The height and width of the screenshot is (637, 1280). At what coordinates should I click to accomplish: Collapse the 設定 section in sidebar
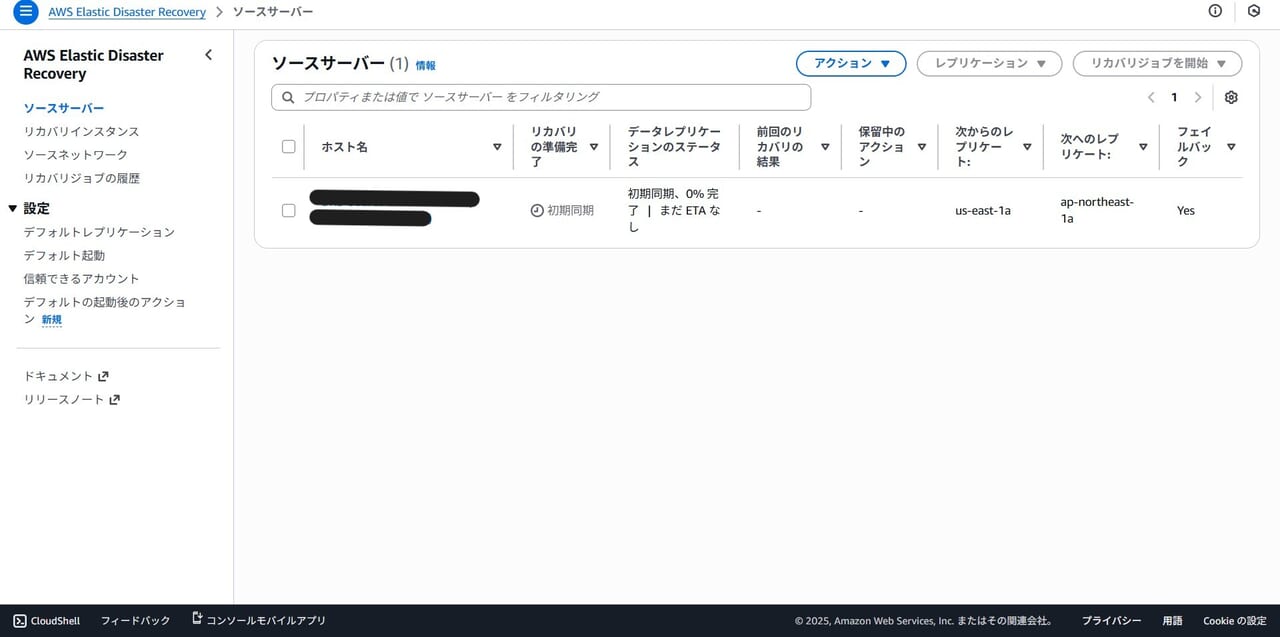point(13,208)
